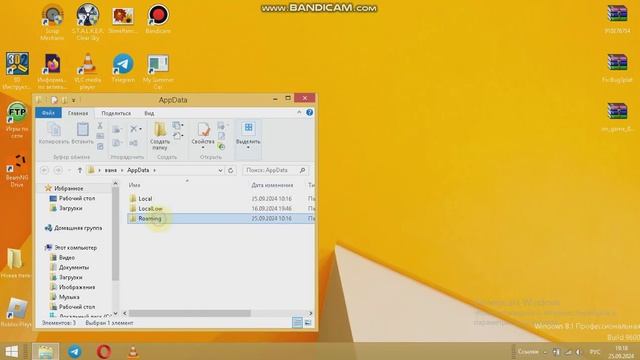The width and height of the screenshot is (640, 360).
Task: Switch to large icons view in the status bar
Action: pos(308,323)
